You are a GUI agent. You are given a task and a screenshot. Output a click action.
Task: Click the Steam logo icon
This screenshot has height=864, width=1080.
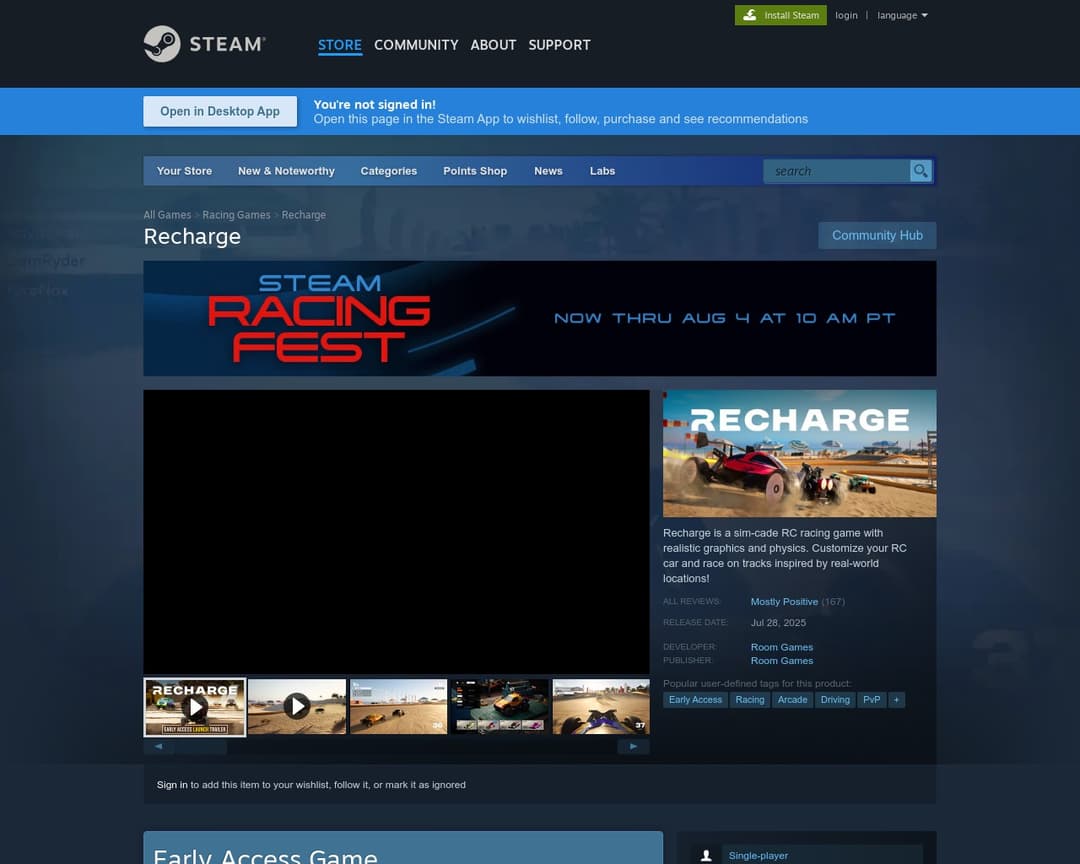click(162, 44)
